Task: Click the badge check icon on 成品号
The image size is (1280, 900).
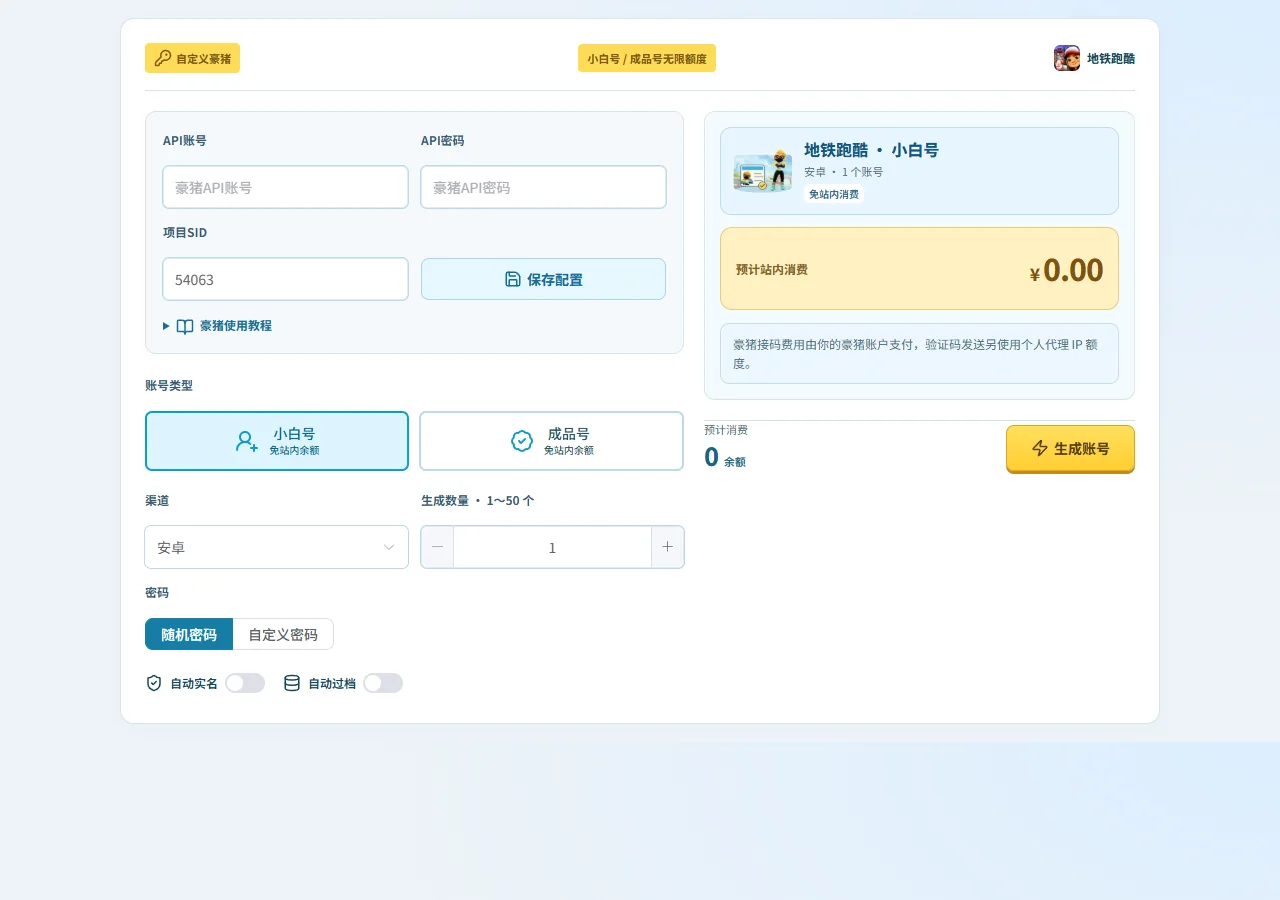Action: click(522, 441)
